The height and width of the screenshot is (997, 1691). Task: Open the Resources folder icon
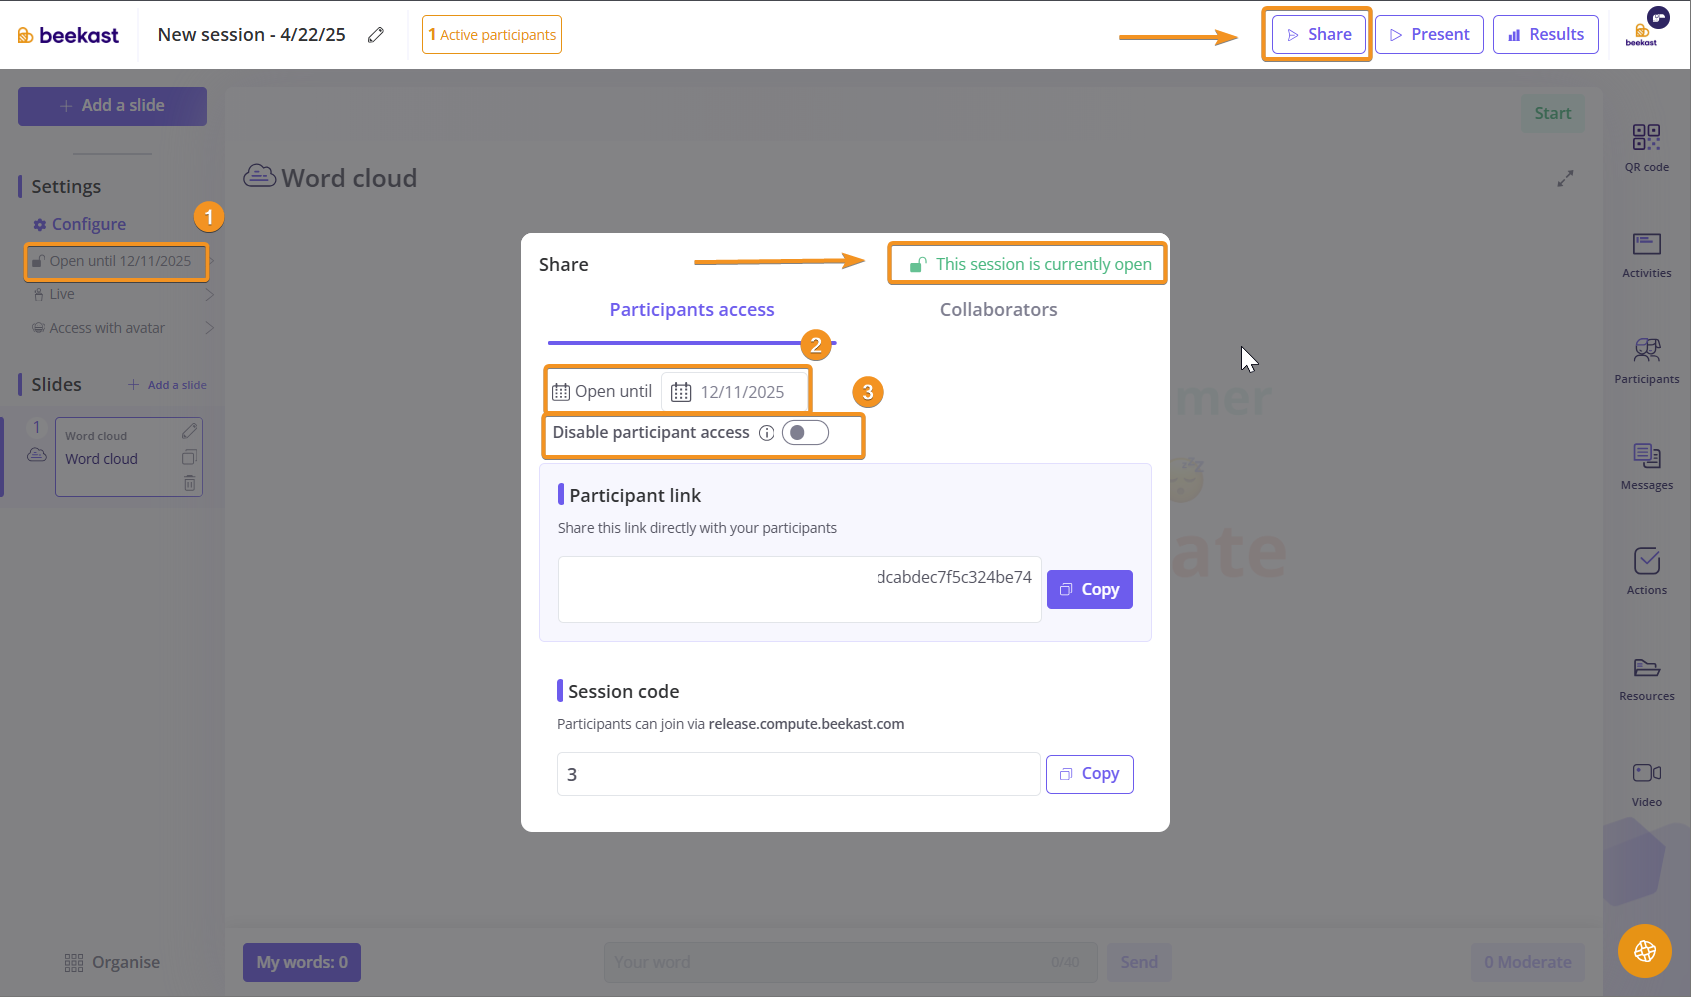pos(1646,677)
